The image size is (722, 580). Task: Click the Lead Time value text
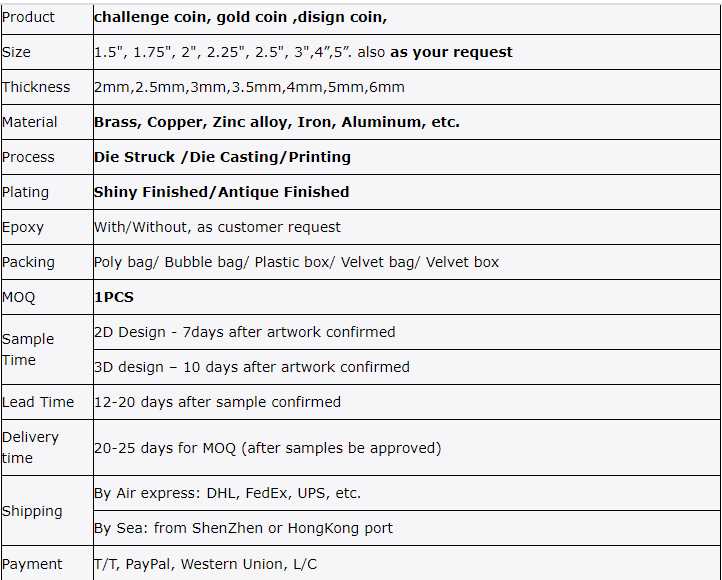(217, 402)
